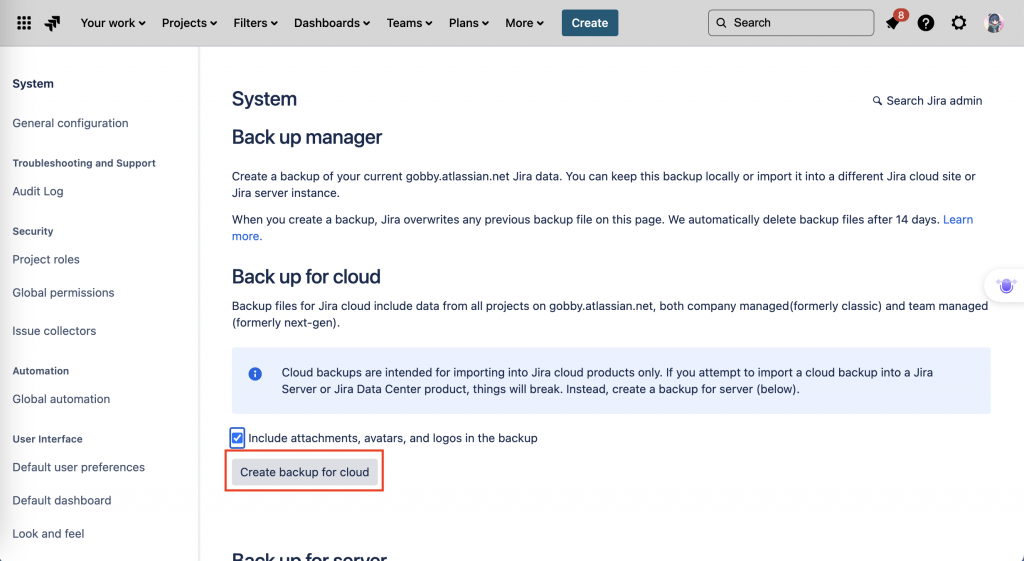Open Global permissions in sidebar

(63, 293)
